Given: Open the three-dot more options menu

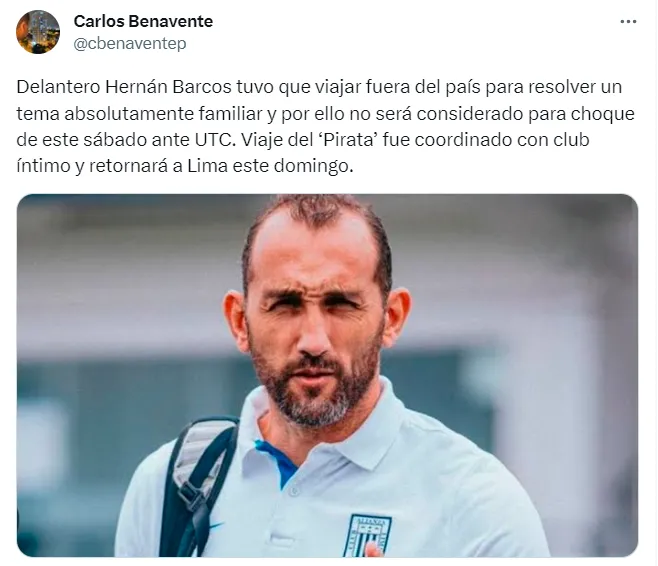Looking at the screenshot, I should pos(628,22).
